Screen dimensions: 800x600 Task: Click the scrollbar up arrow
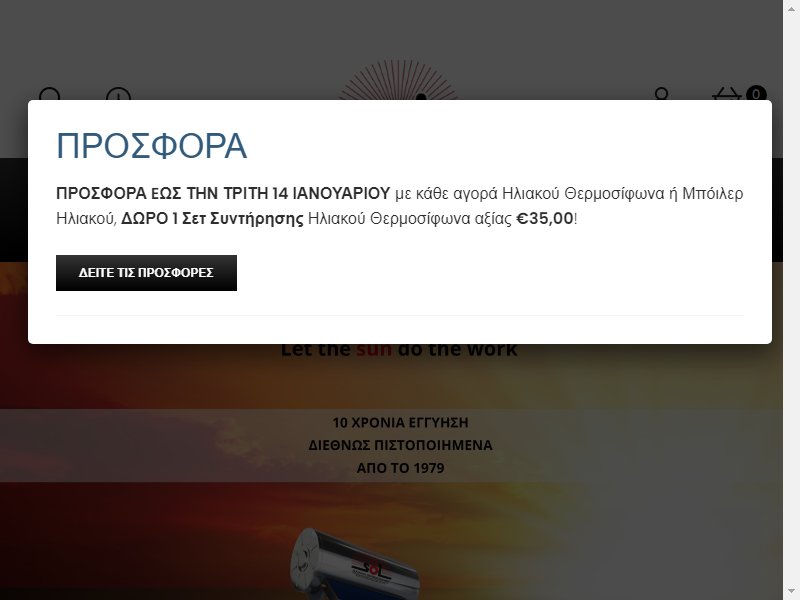point(791,5)
